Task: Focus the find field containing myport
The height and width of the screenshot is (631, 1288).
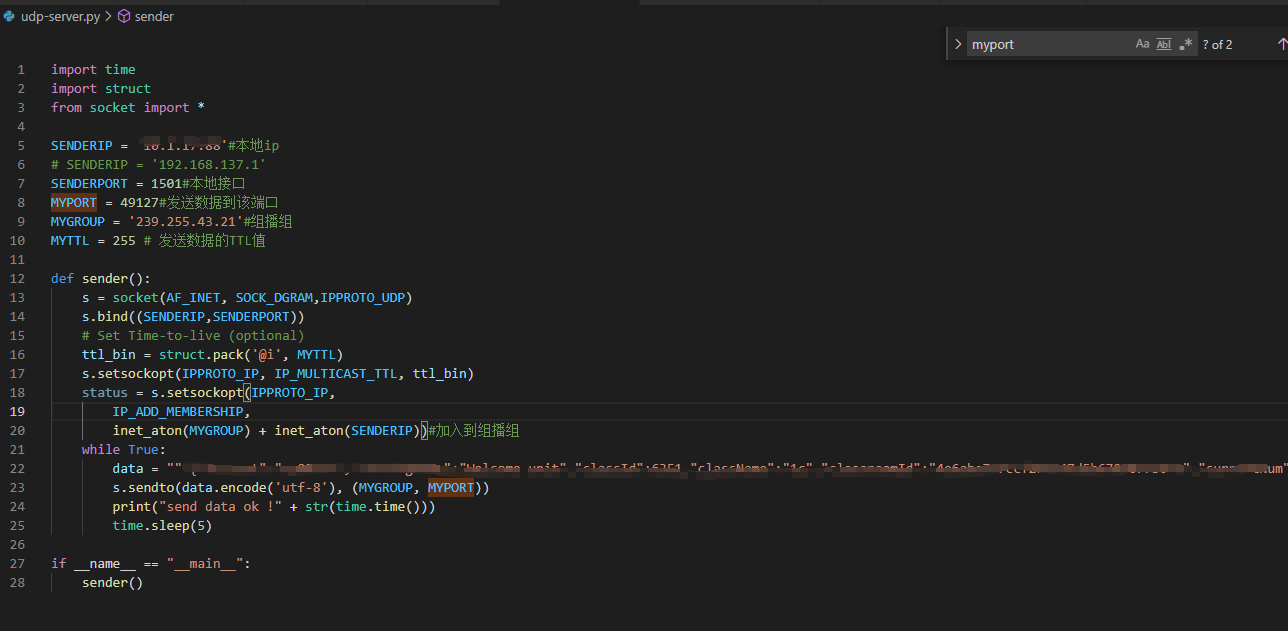Action: coord(1050,44)
